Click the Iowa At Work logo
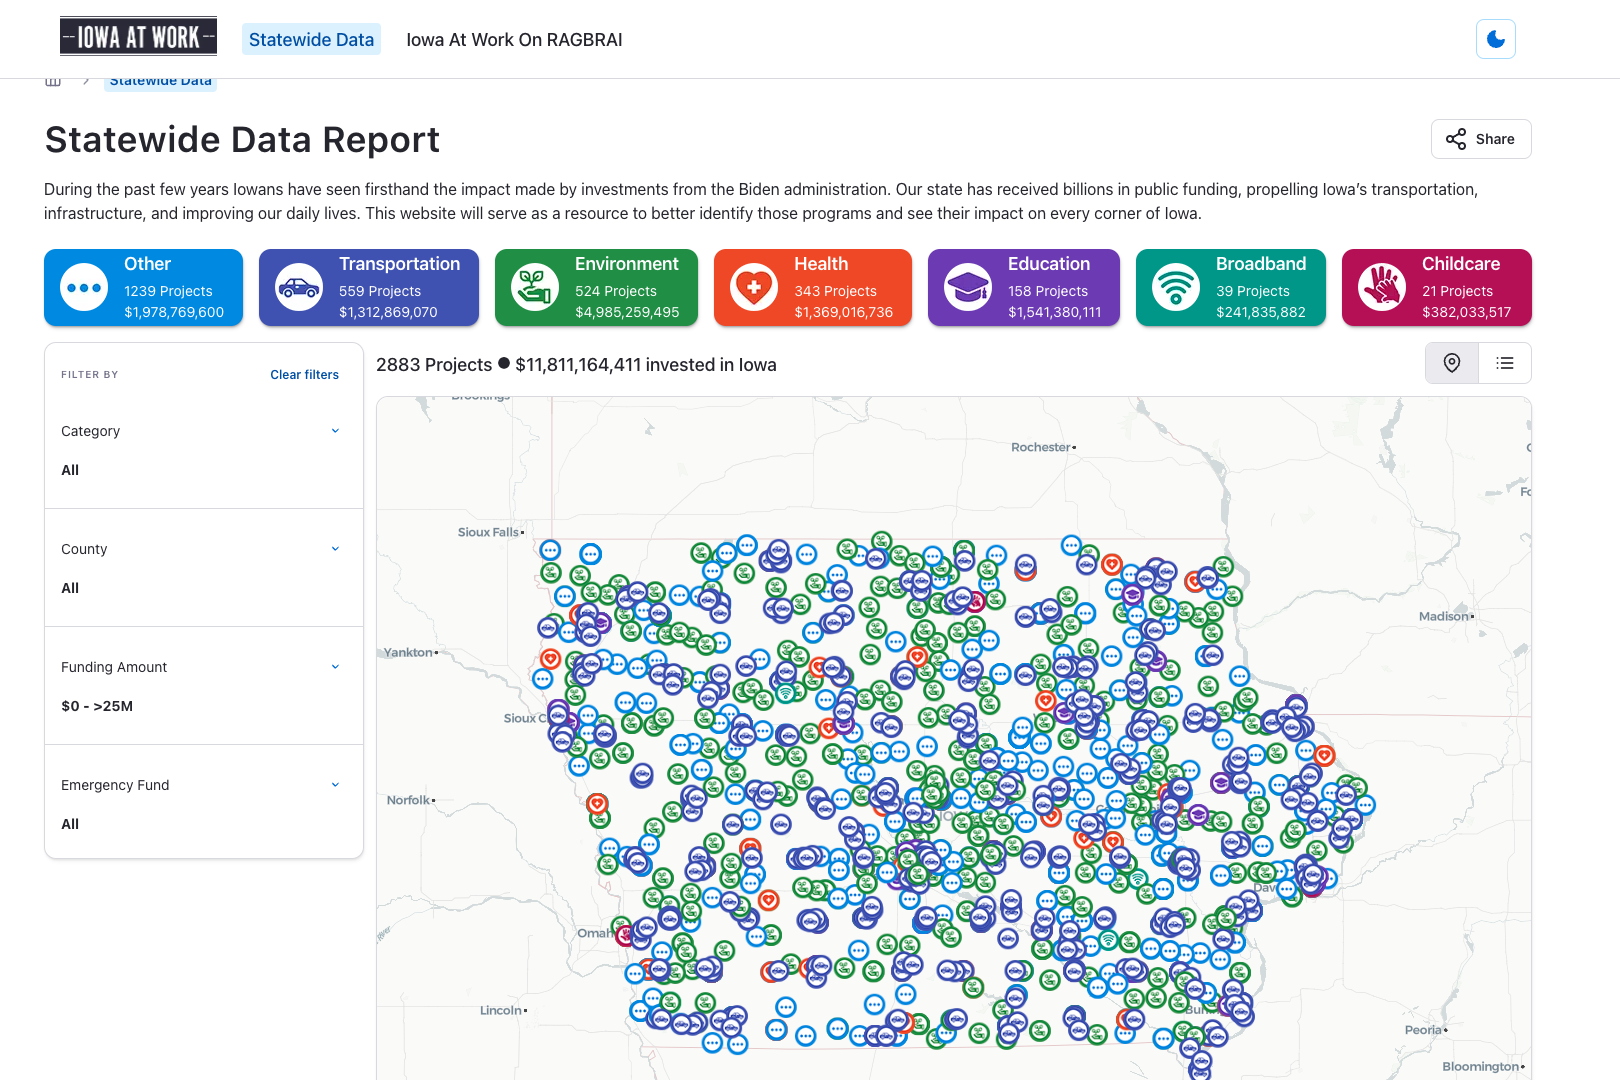The width and height of the screenshot is (1620, 1080). tap(138, 37)
